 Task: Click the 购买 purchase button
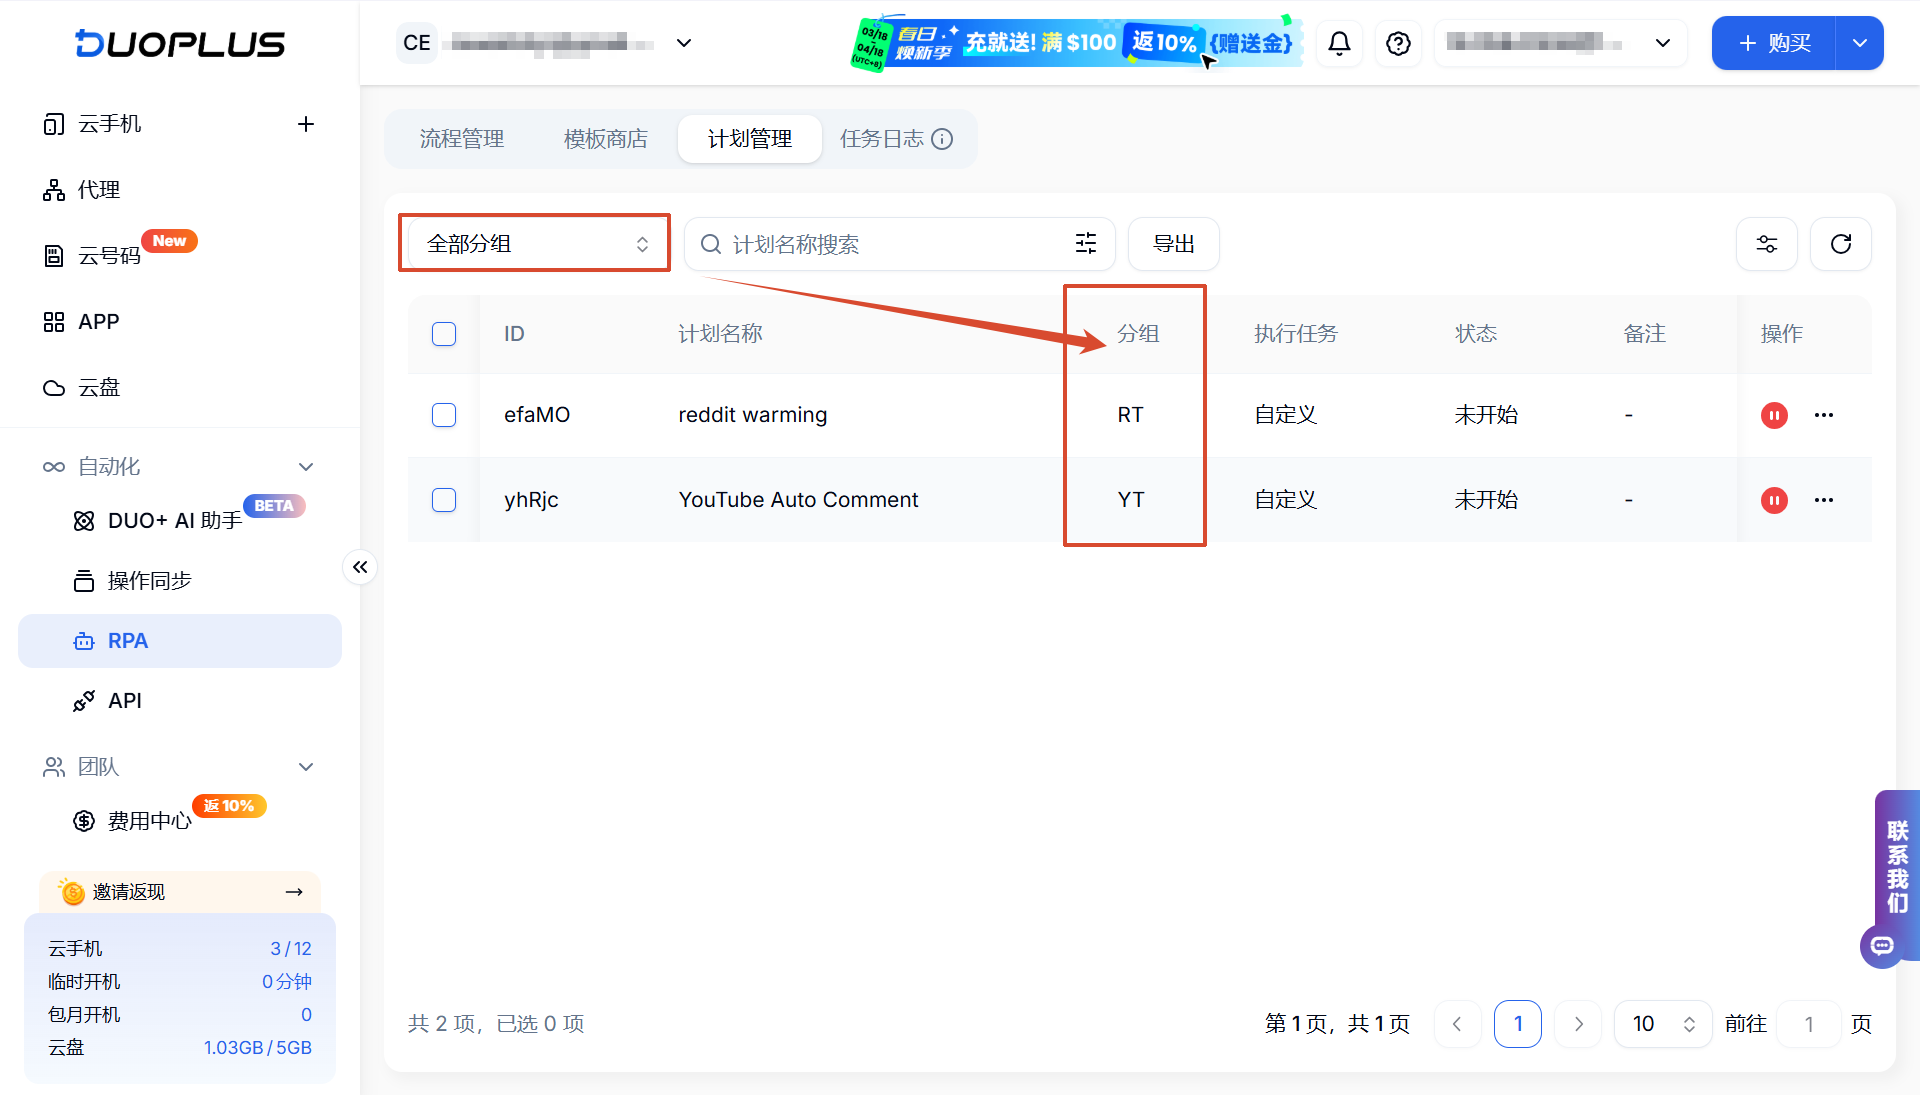click(x=1774, y=43)
